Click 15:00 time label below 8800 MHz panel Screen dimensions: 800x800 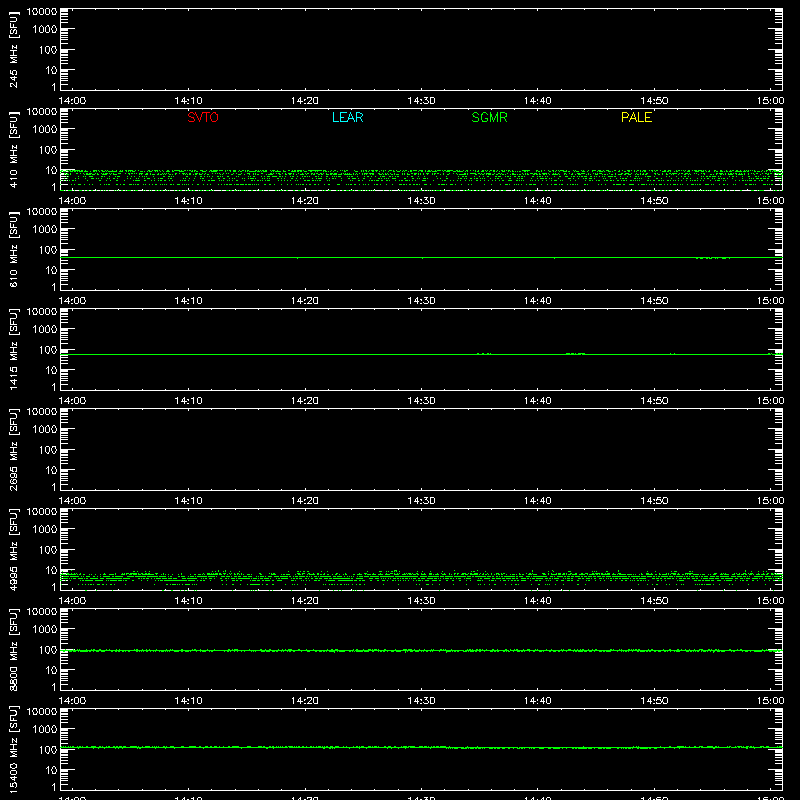pos(770,701)
